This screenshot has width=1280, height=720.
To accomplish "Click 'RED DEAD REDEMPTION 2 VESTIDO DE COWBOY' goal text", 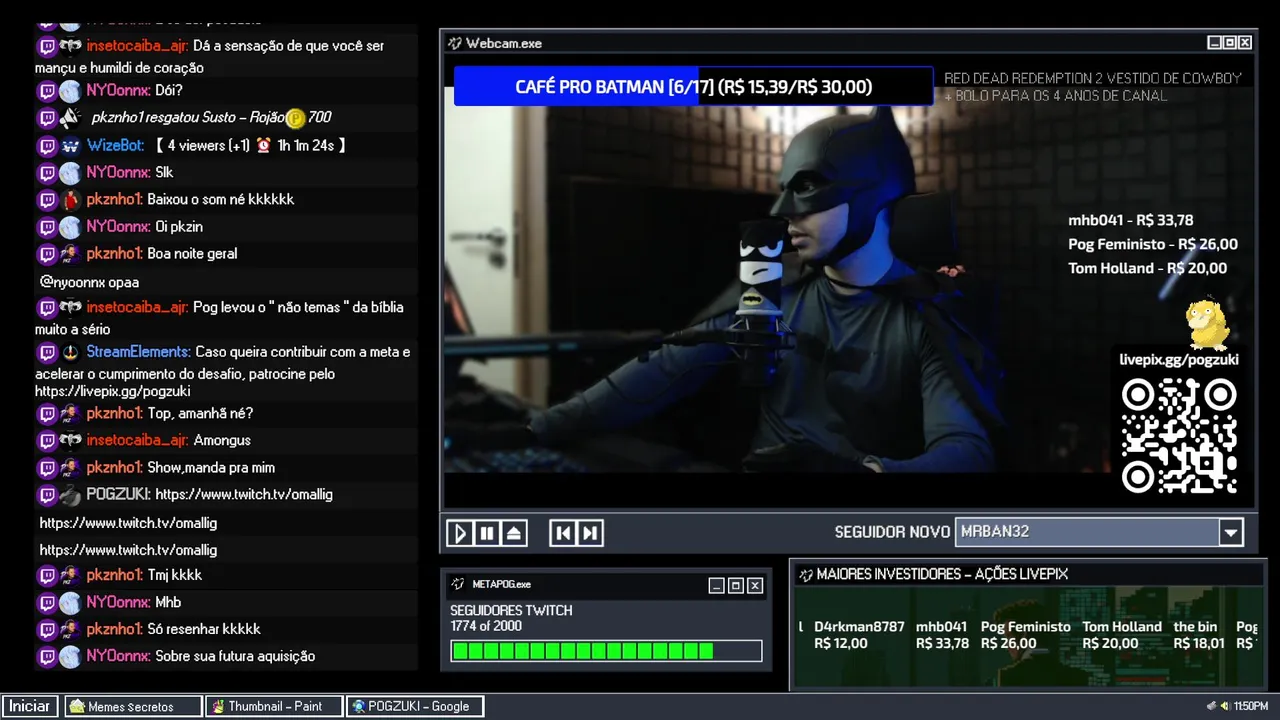I will (x=1093, y=78).
